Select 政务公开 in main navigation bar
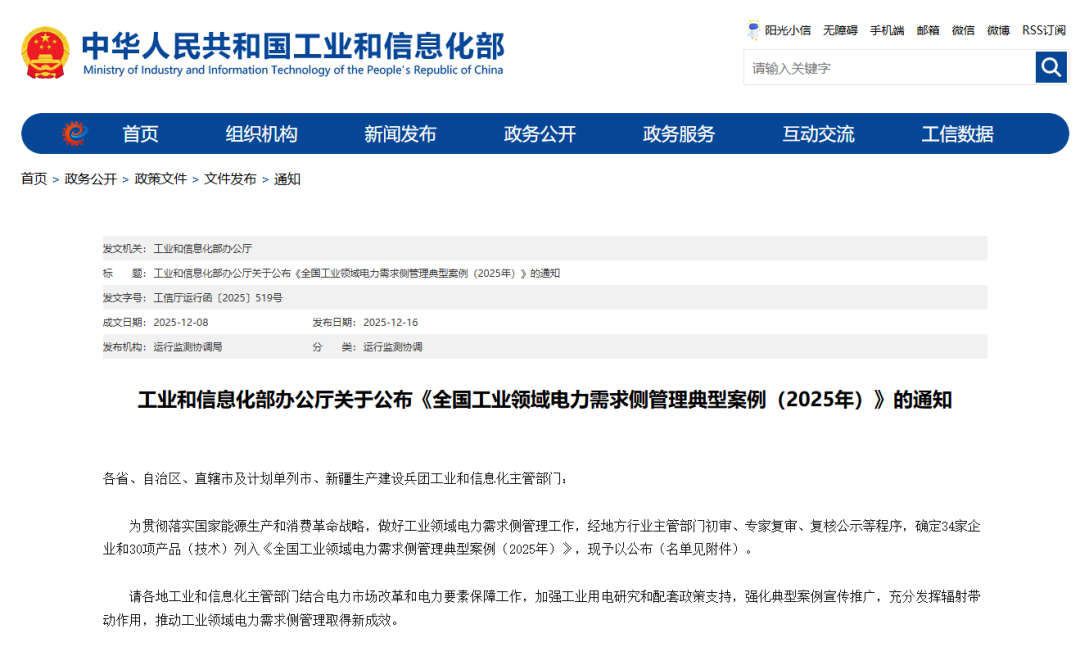 click(x=539, y=134)
